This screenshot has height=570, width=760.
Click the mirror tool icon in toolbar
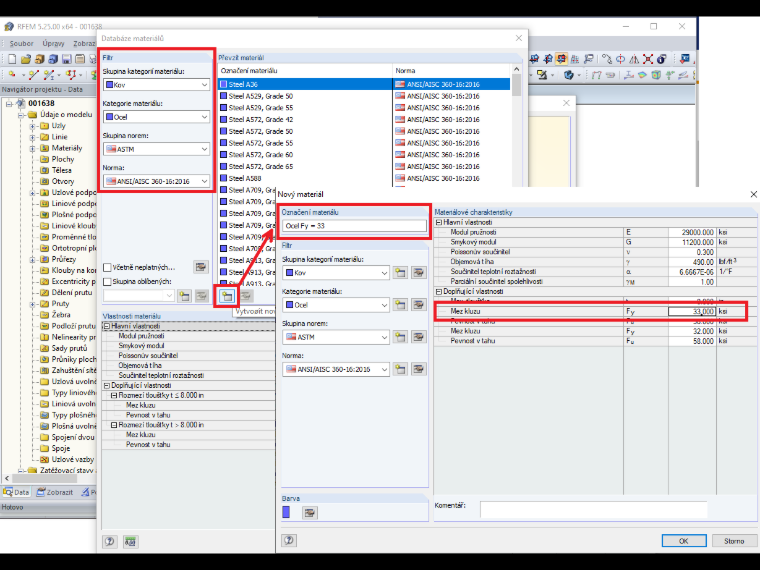tap(634, 59)
